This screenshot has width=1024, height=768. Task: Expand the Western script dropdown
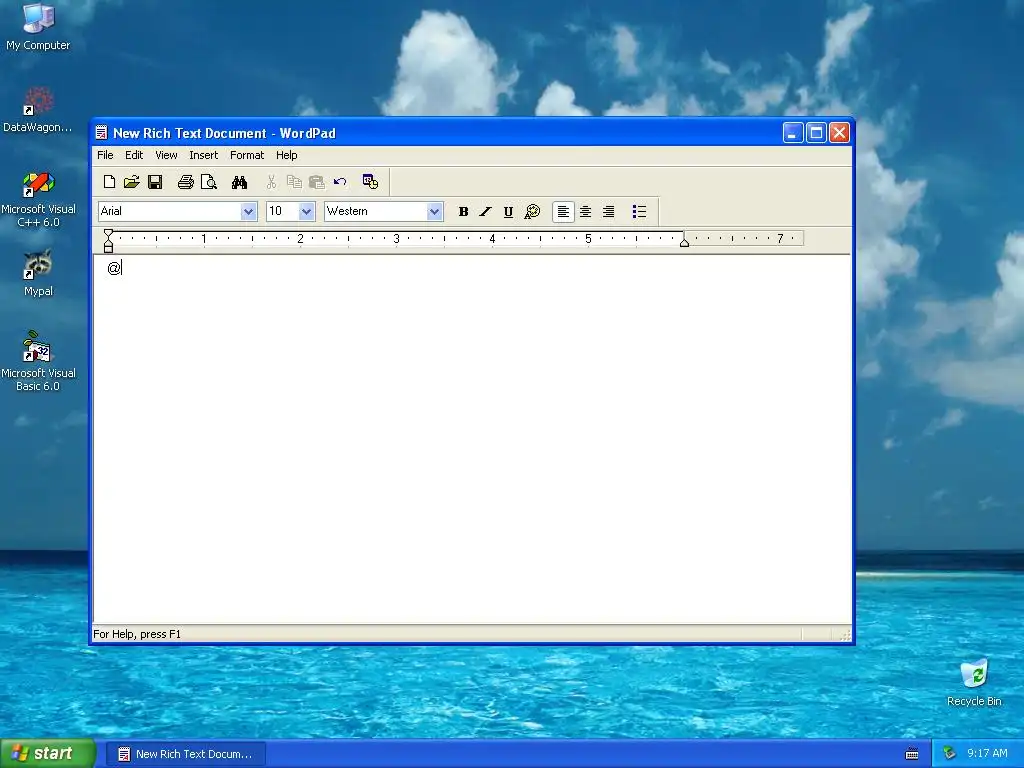pyautogui.click(x=434, y=212)
